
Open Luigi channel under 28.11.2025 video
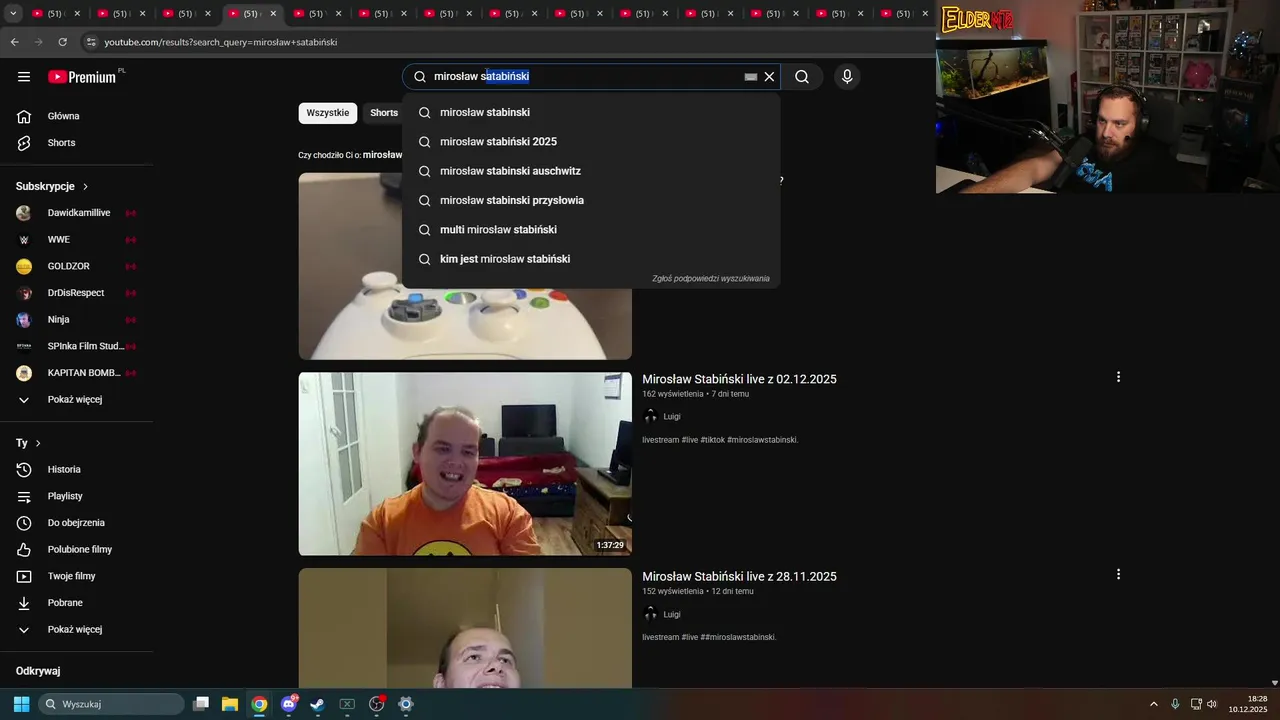point(672,615)
